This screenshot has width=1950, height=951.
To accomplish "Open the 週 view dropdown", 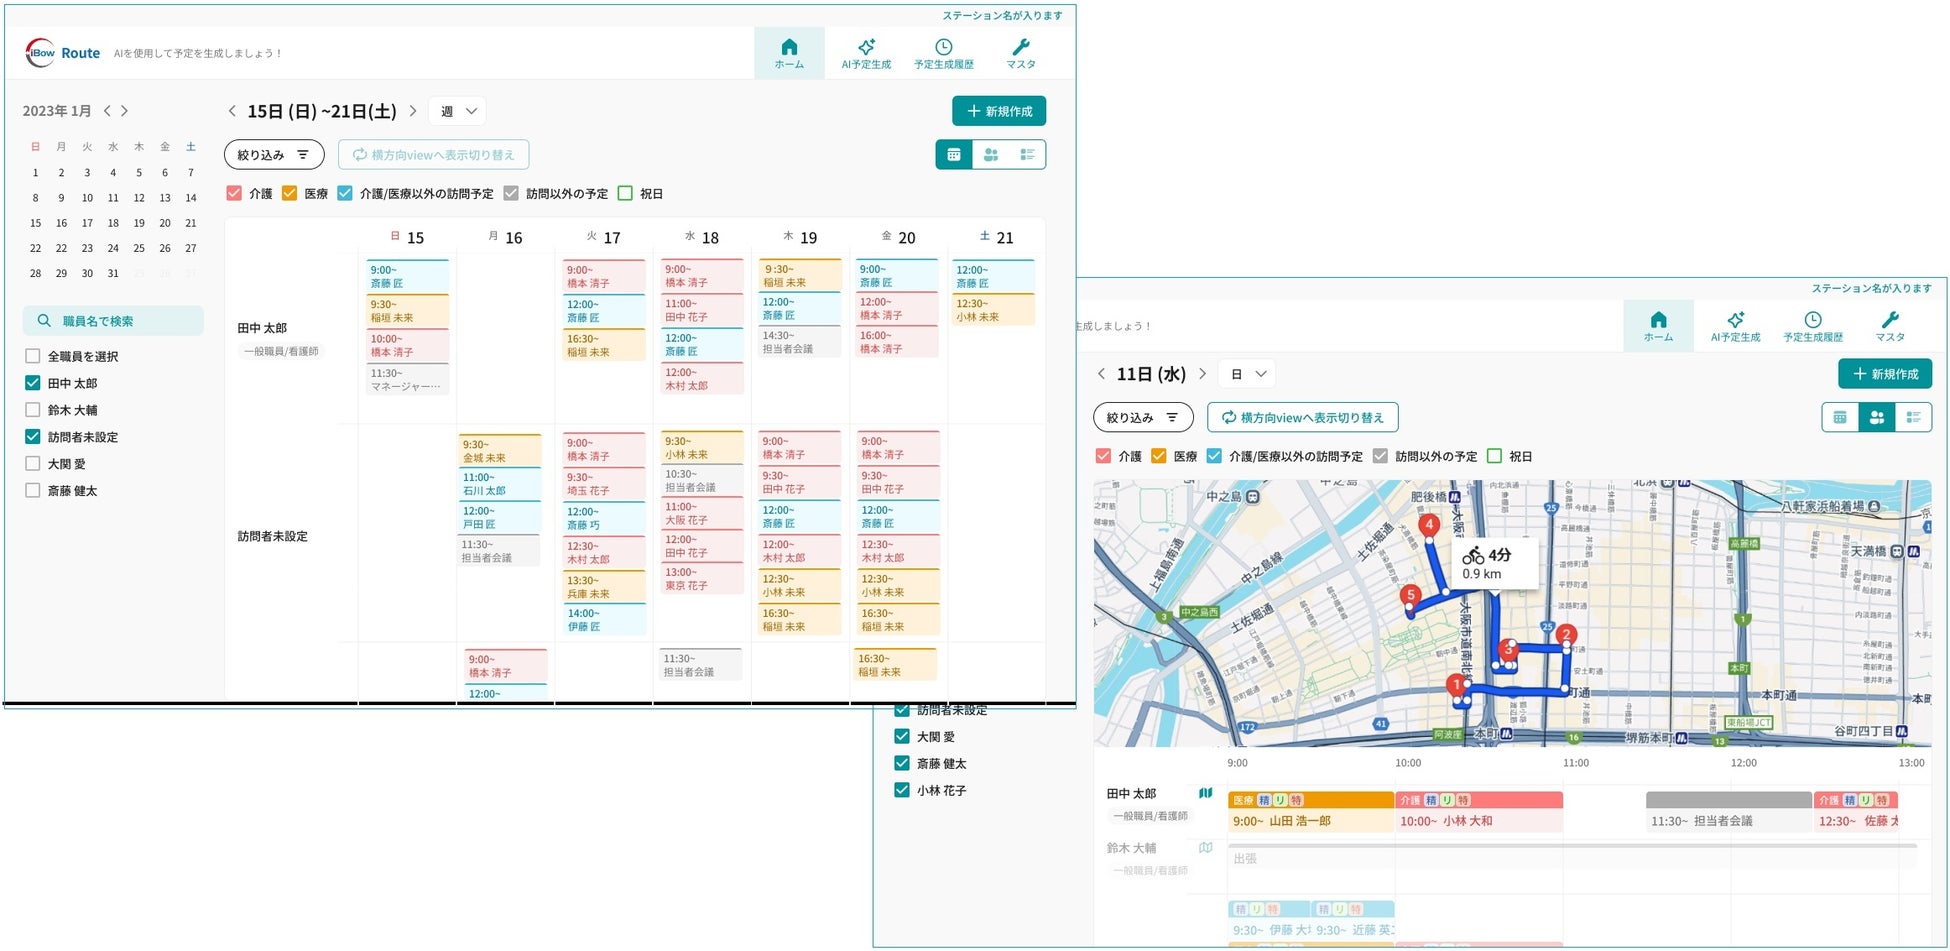I will (458, 111).
